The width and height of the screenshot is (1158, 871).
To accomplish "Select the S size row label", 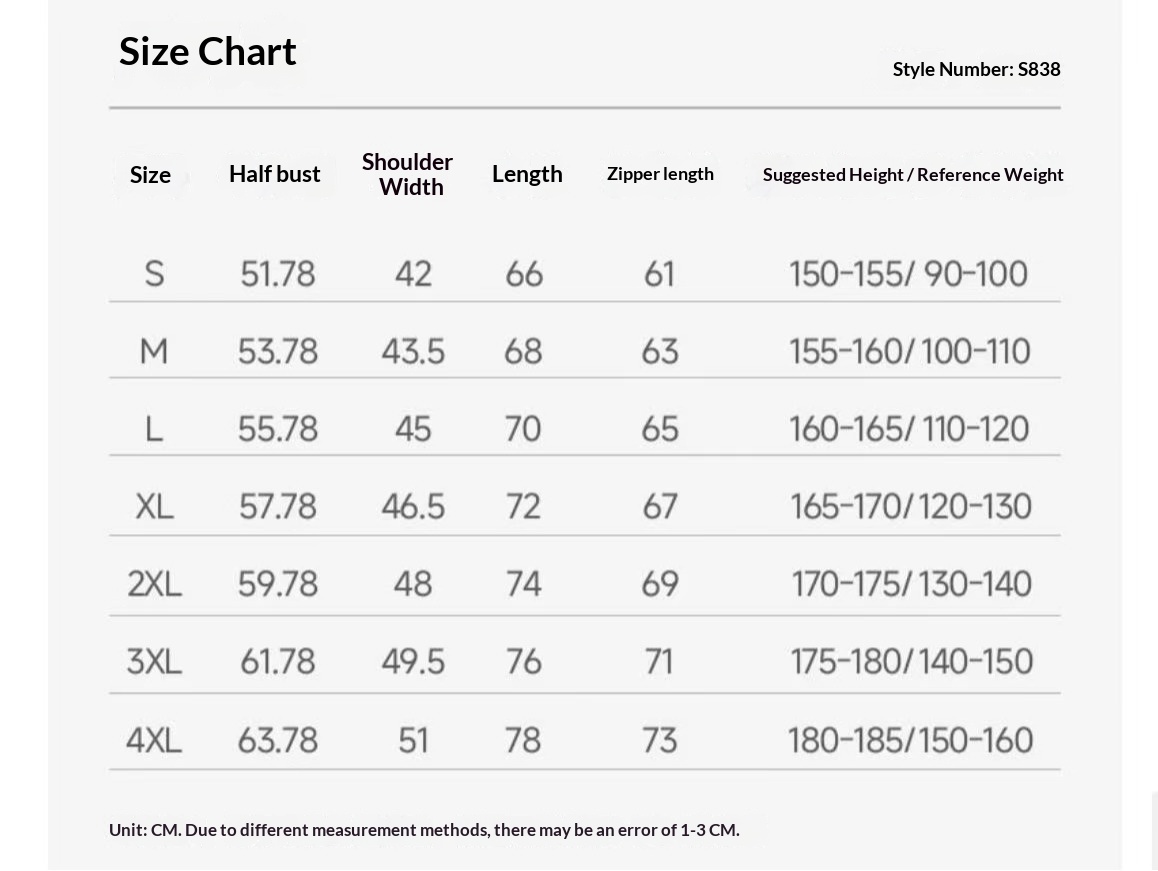I will point(154,273).
